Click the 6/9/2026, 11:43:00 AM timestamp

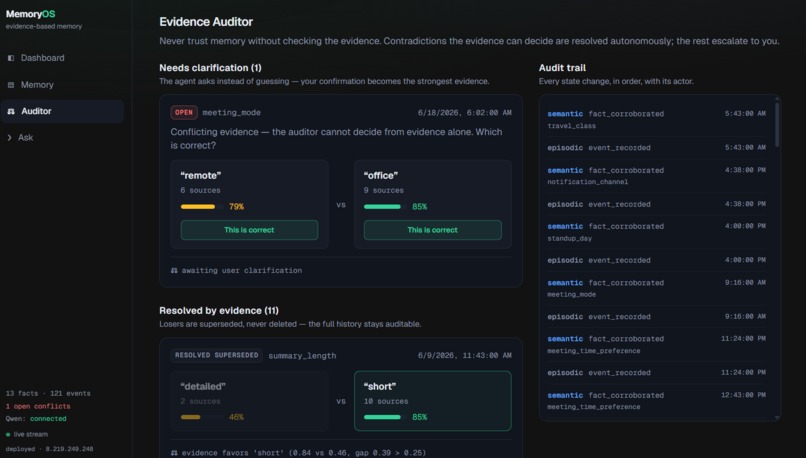pos(465,355)
